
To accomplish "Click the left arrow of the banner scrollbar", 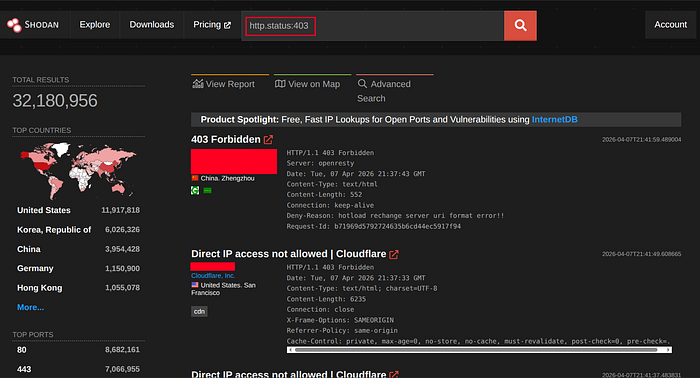I will tap(291, 350).
